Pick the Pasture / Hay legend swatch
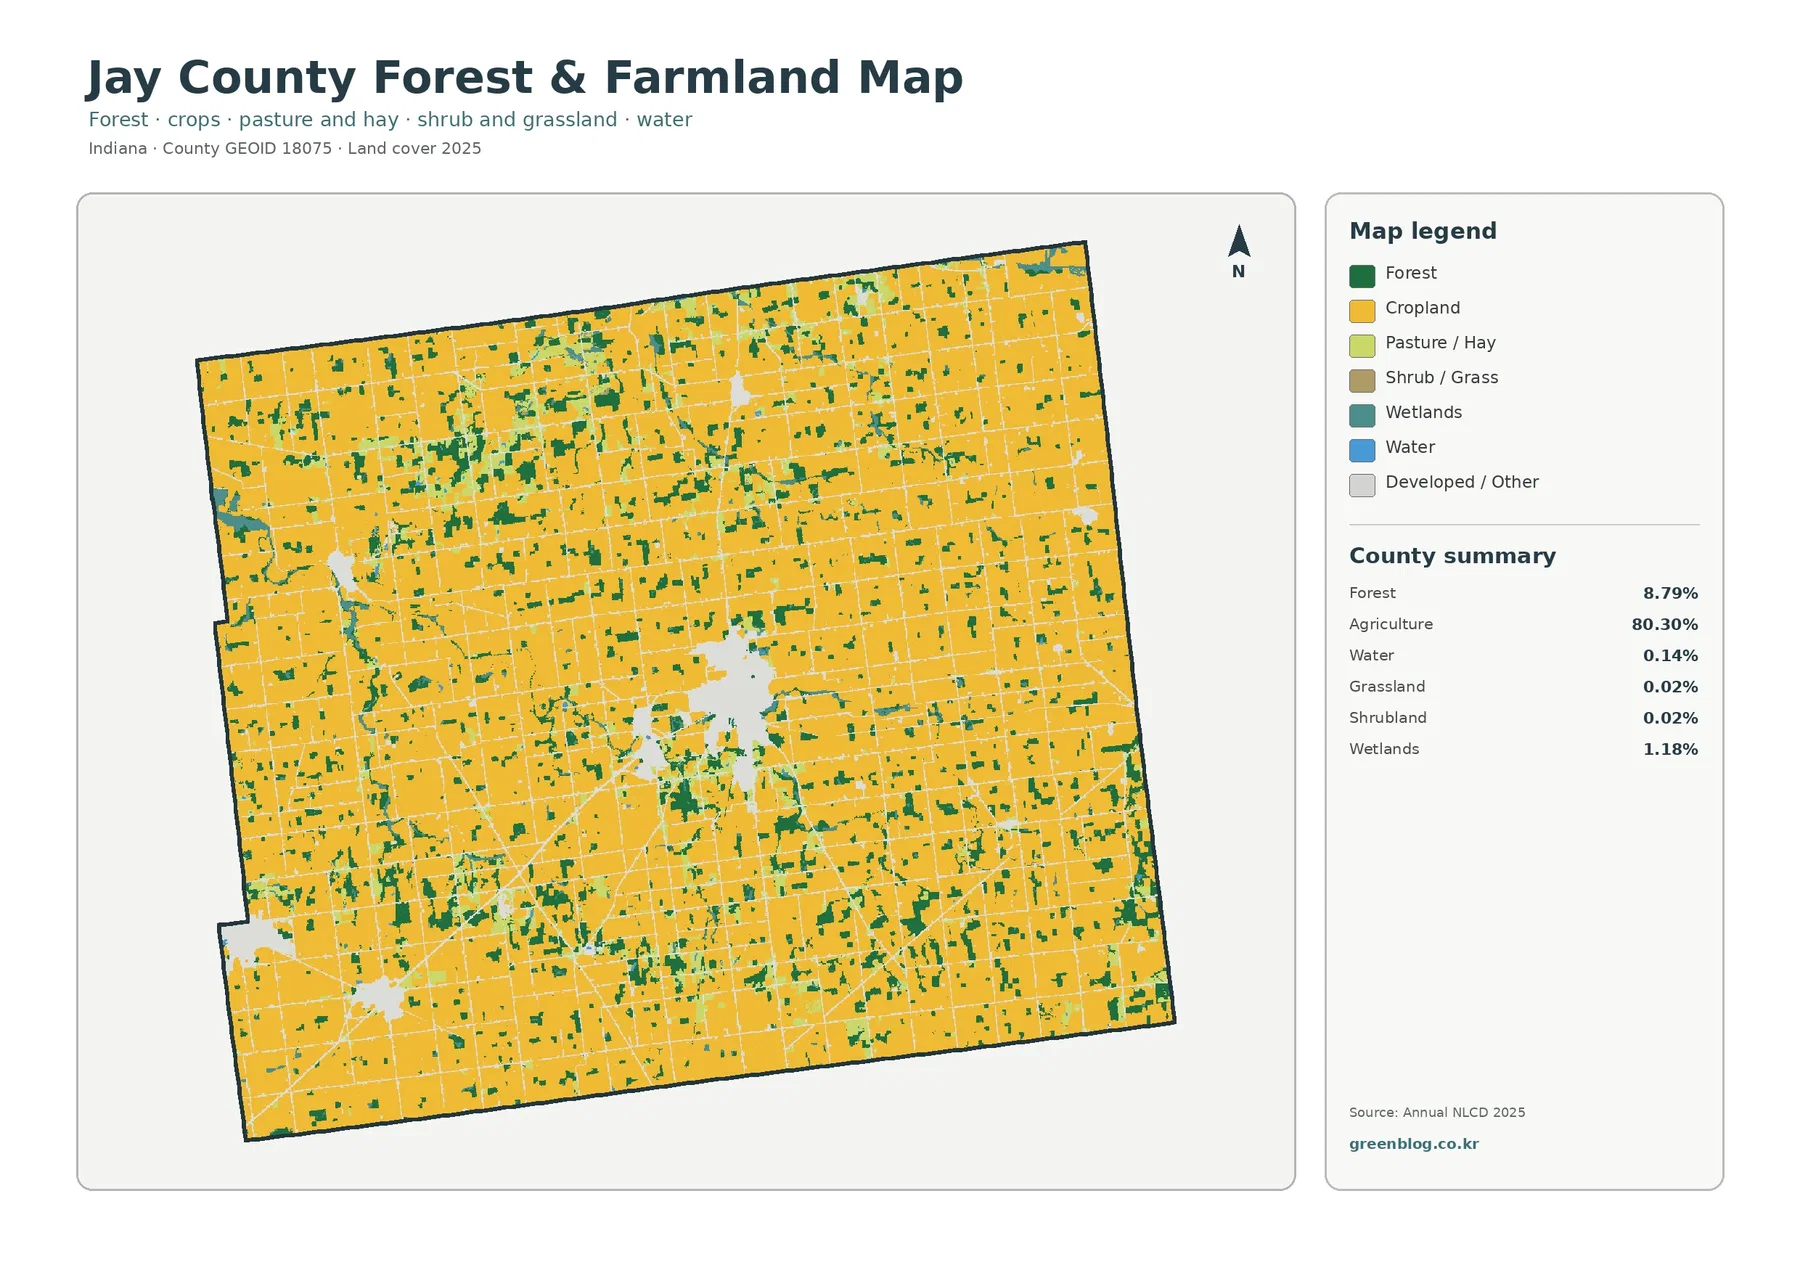This screenshot has width=1800, height=1273. (x=1362, y=346)
